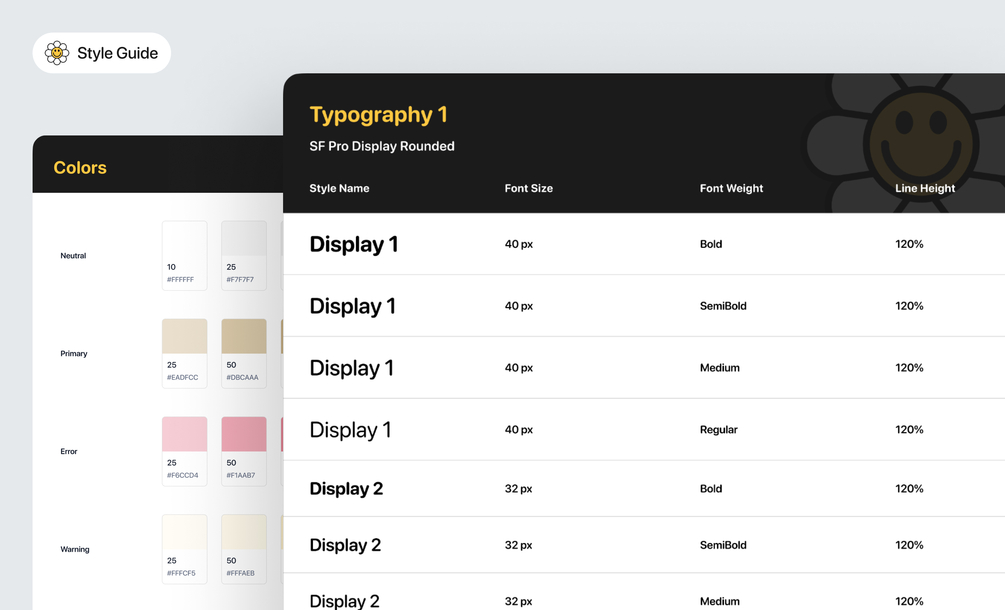
Task: Click the Style Name column header
Action: pyautogui.click(x=339, y=188)
